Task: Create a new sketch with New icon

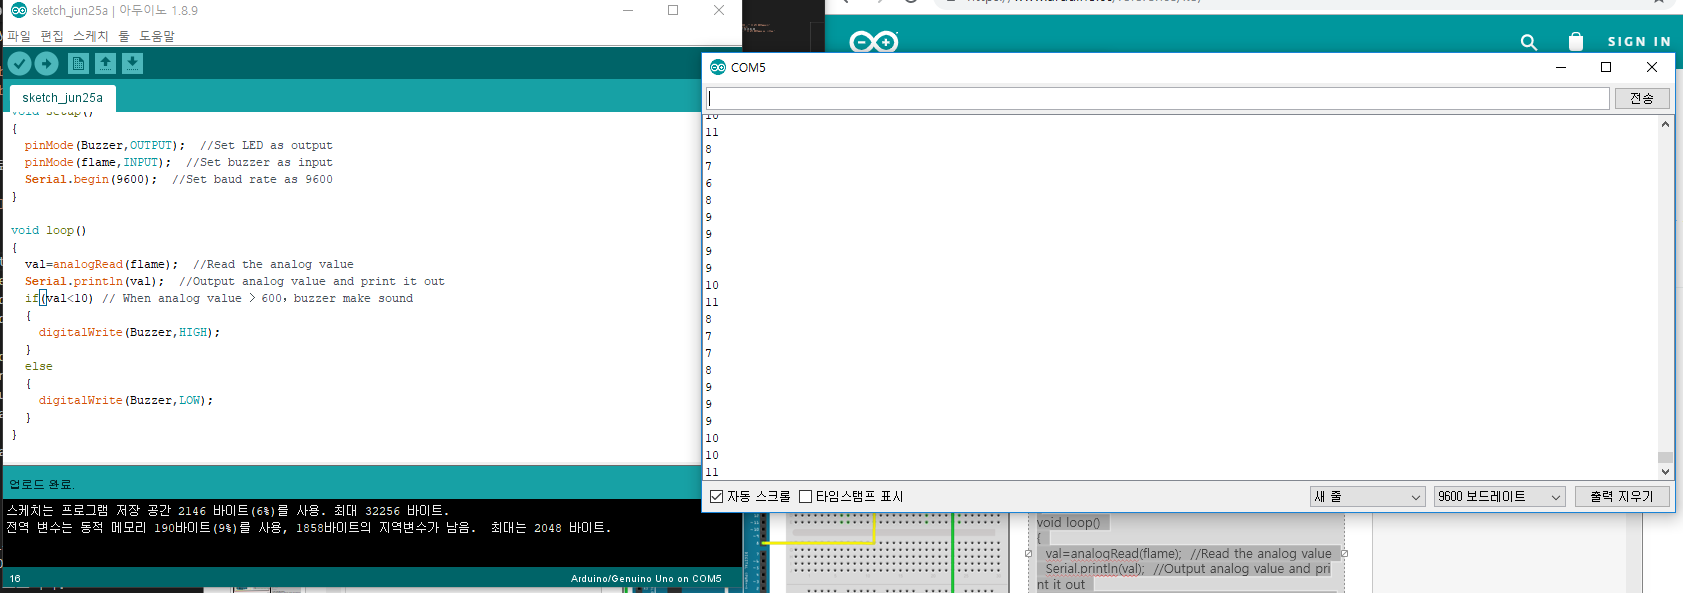Action: coord(78,64)
